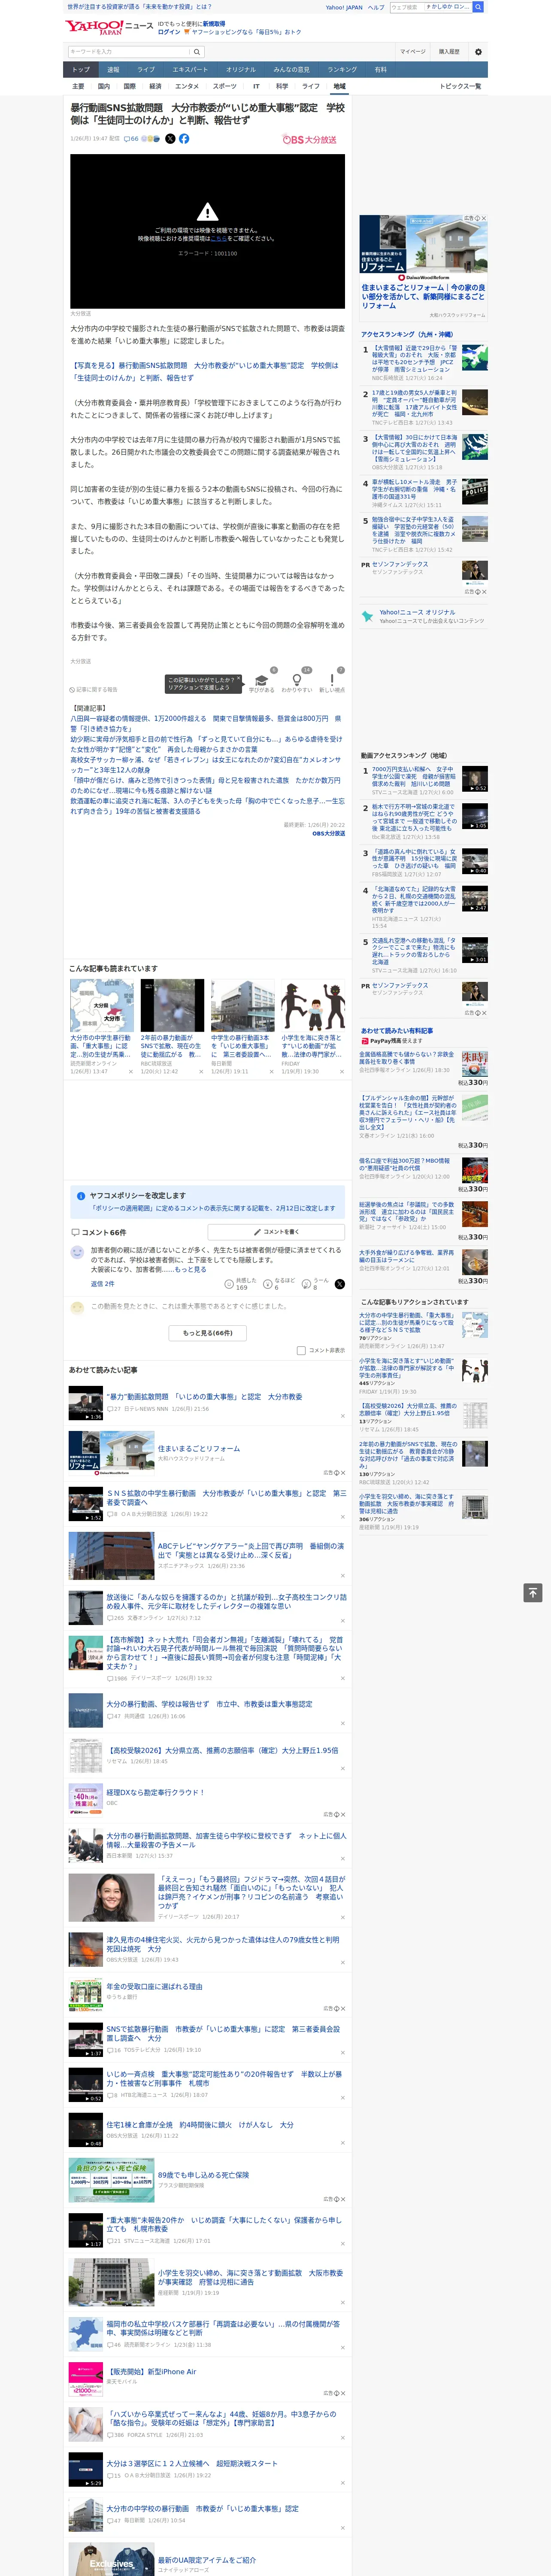
Task: Open article 大分は3選挙区に12人立候補へ
Action: point(192,2463)
